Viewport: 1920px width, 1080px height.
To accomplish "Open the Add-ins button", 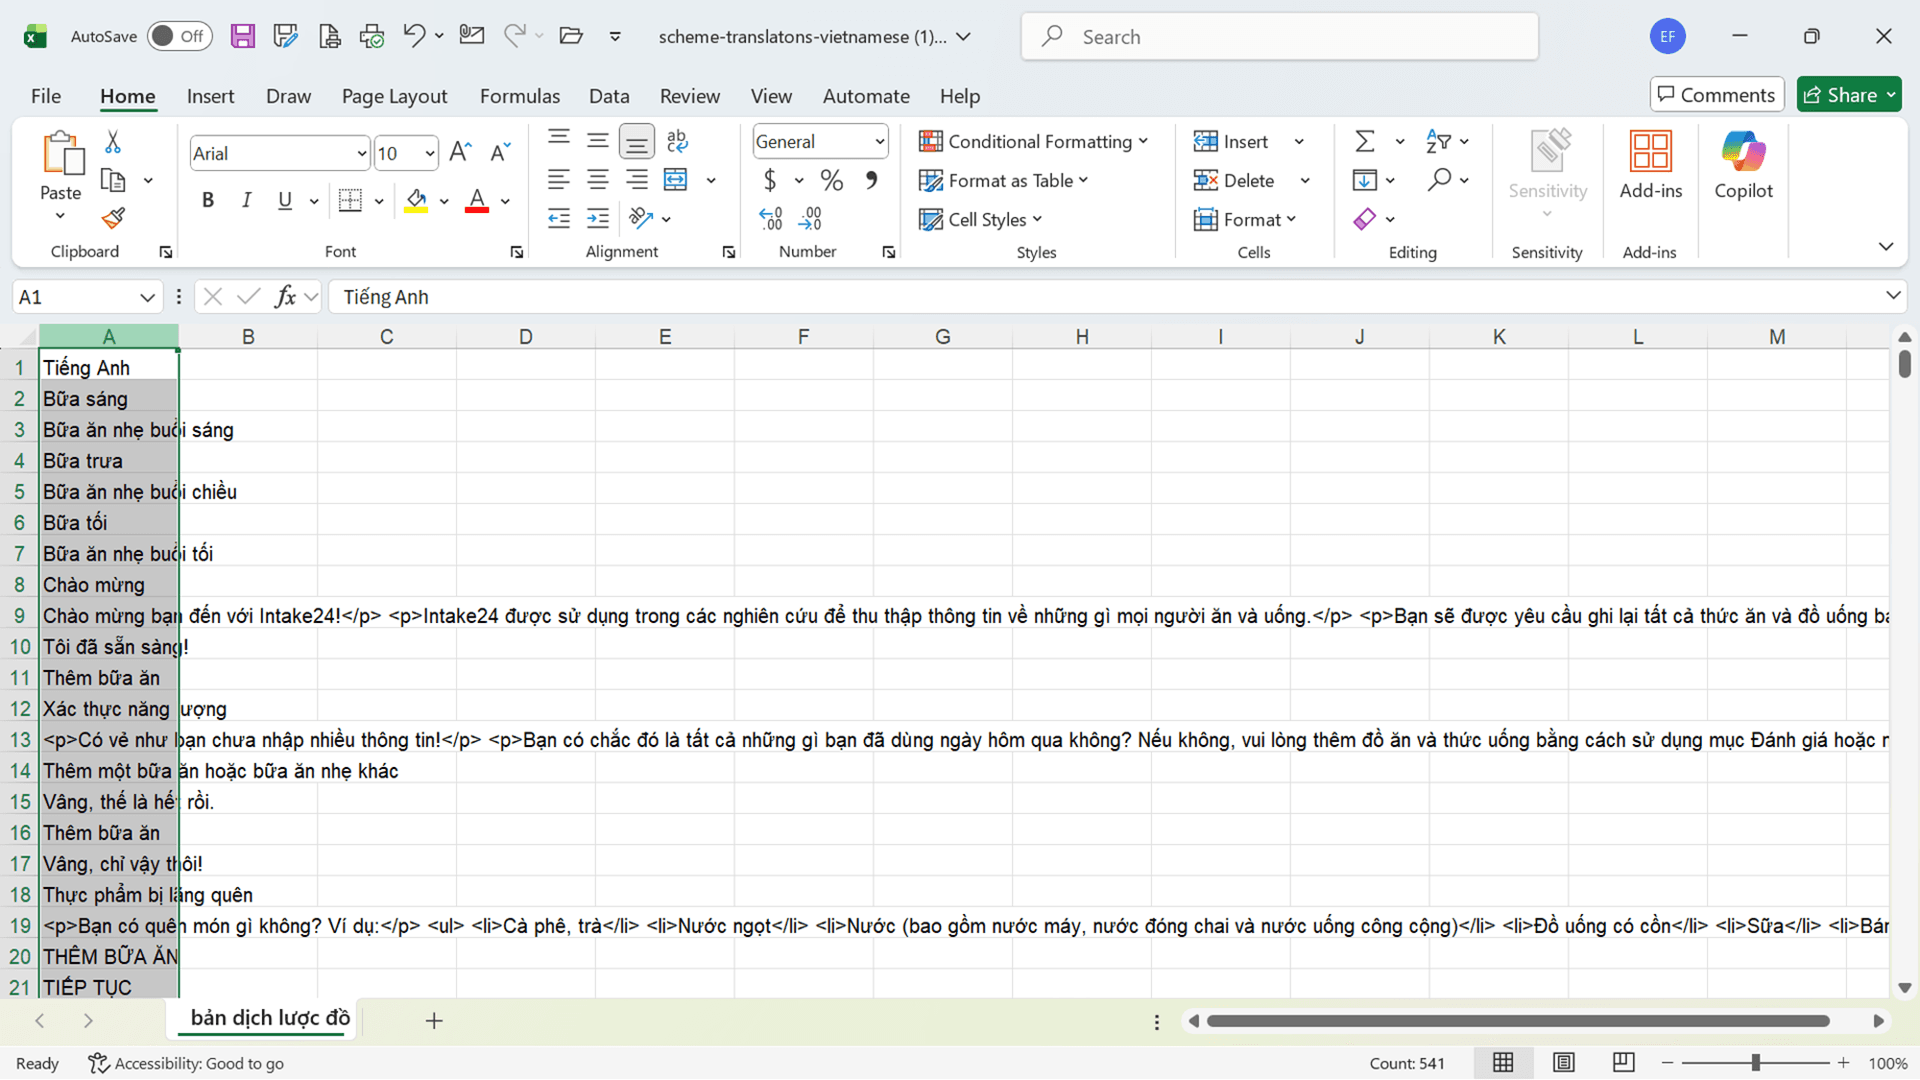I will pos(1651,165).
